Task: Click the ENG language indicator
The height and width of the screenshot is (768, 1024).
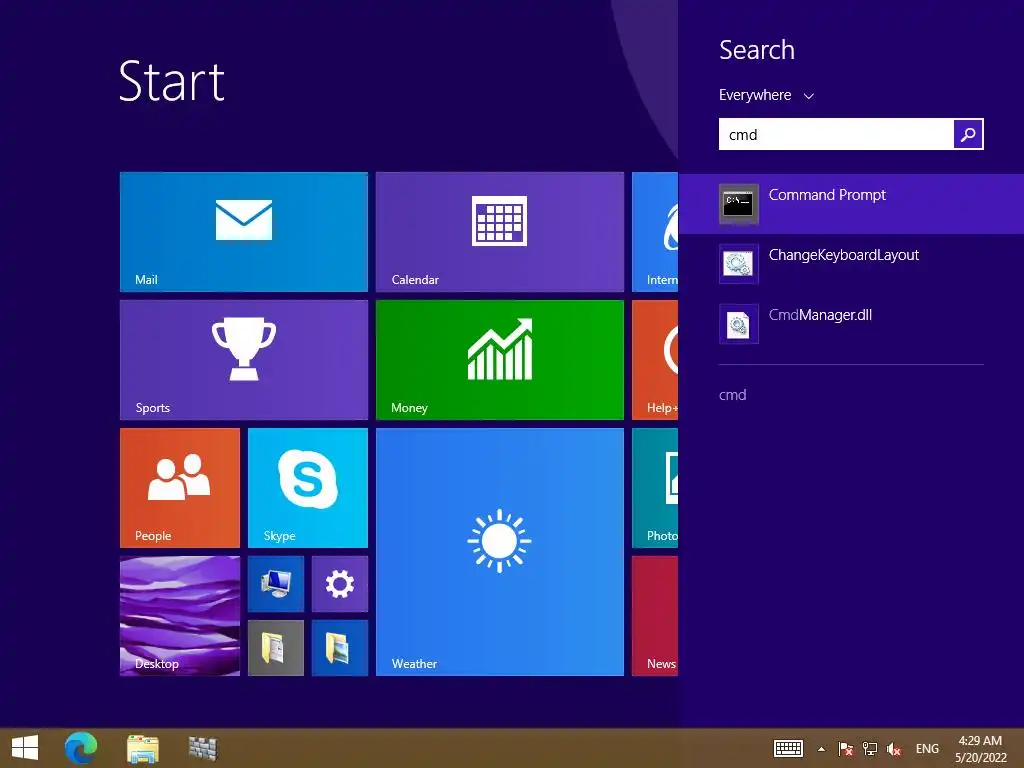Action: point(927,748)
